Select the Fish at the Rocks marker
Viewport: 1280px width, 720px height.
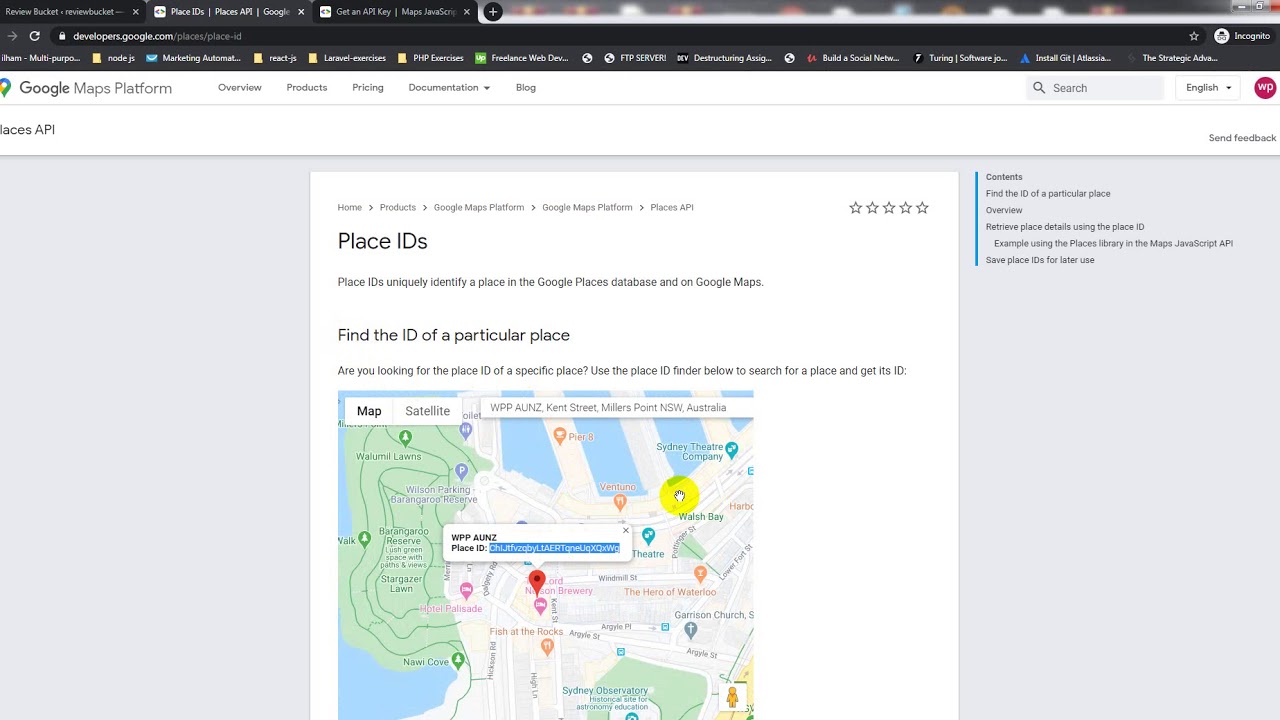point(547,647)
